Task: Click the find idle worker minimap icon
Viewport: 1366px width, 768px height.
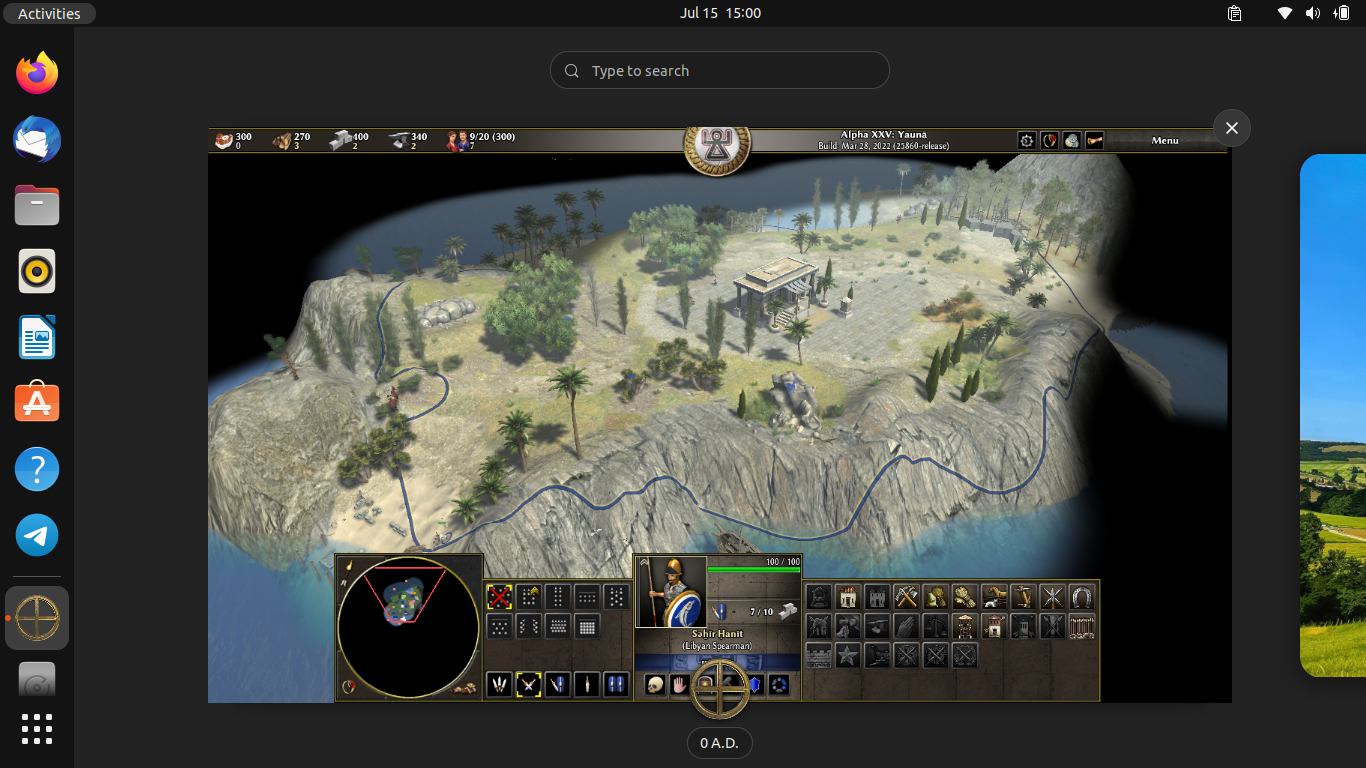Action: click(x=465, y=687)
